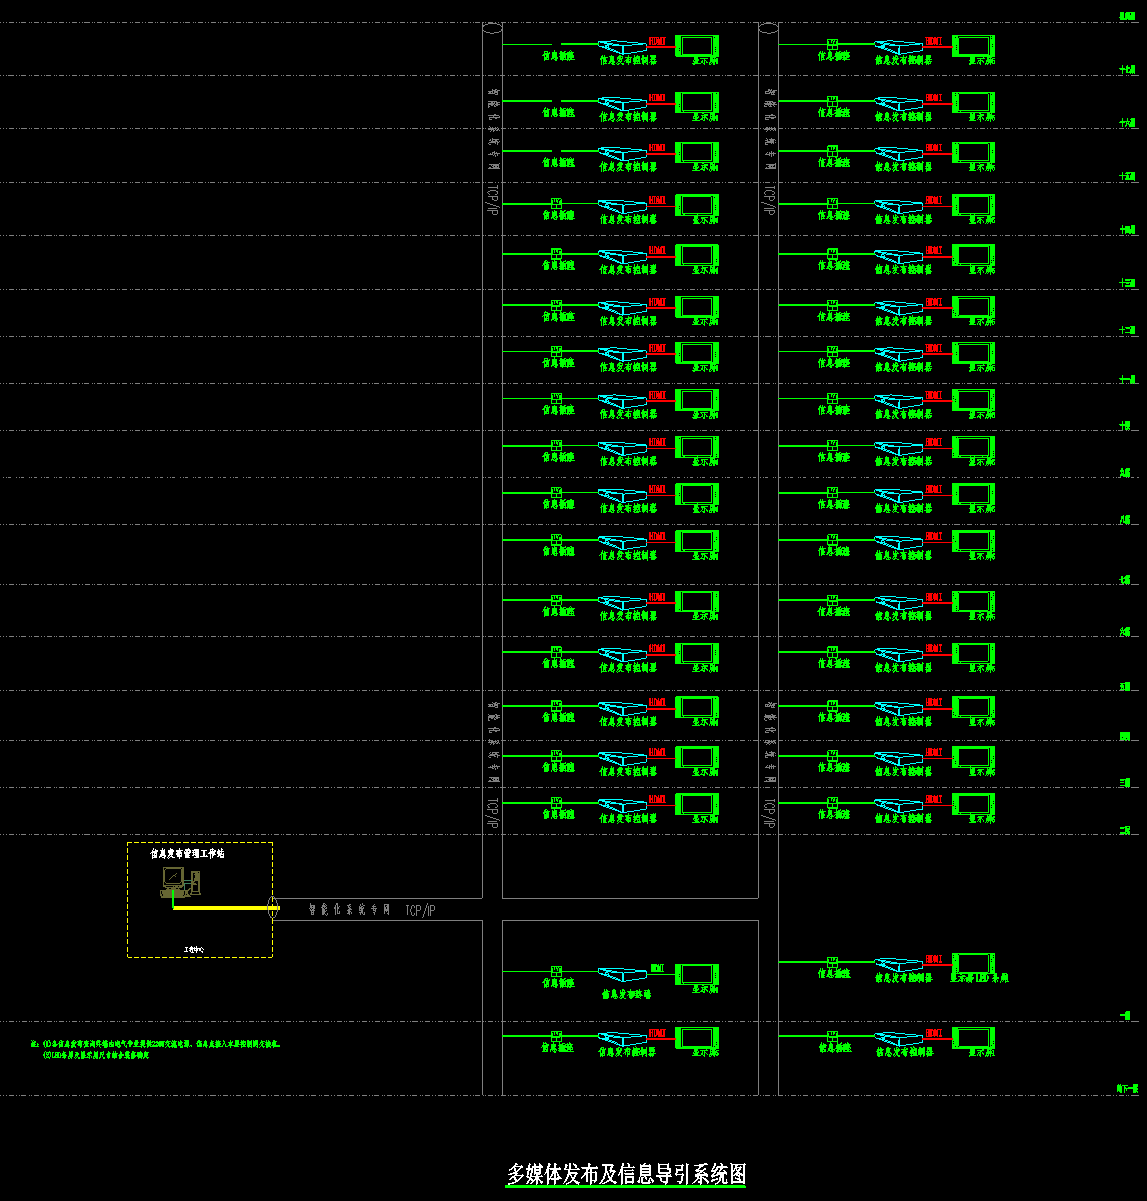Select the controller icon labeled 信息发布终端
The width and height of the screenshot is (1147, 1201).
pyautogui.click(x=623, y=974)
